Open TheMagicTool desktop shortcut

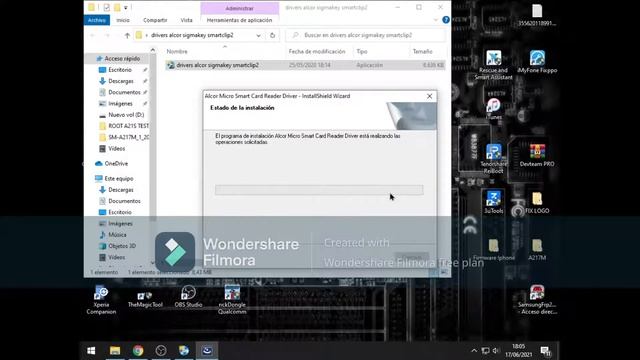[145, 299]
